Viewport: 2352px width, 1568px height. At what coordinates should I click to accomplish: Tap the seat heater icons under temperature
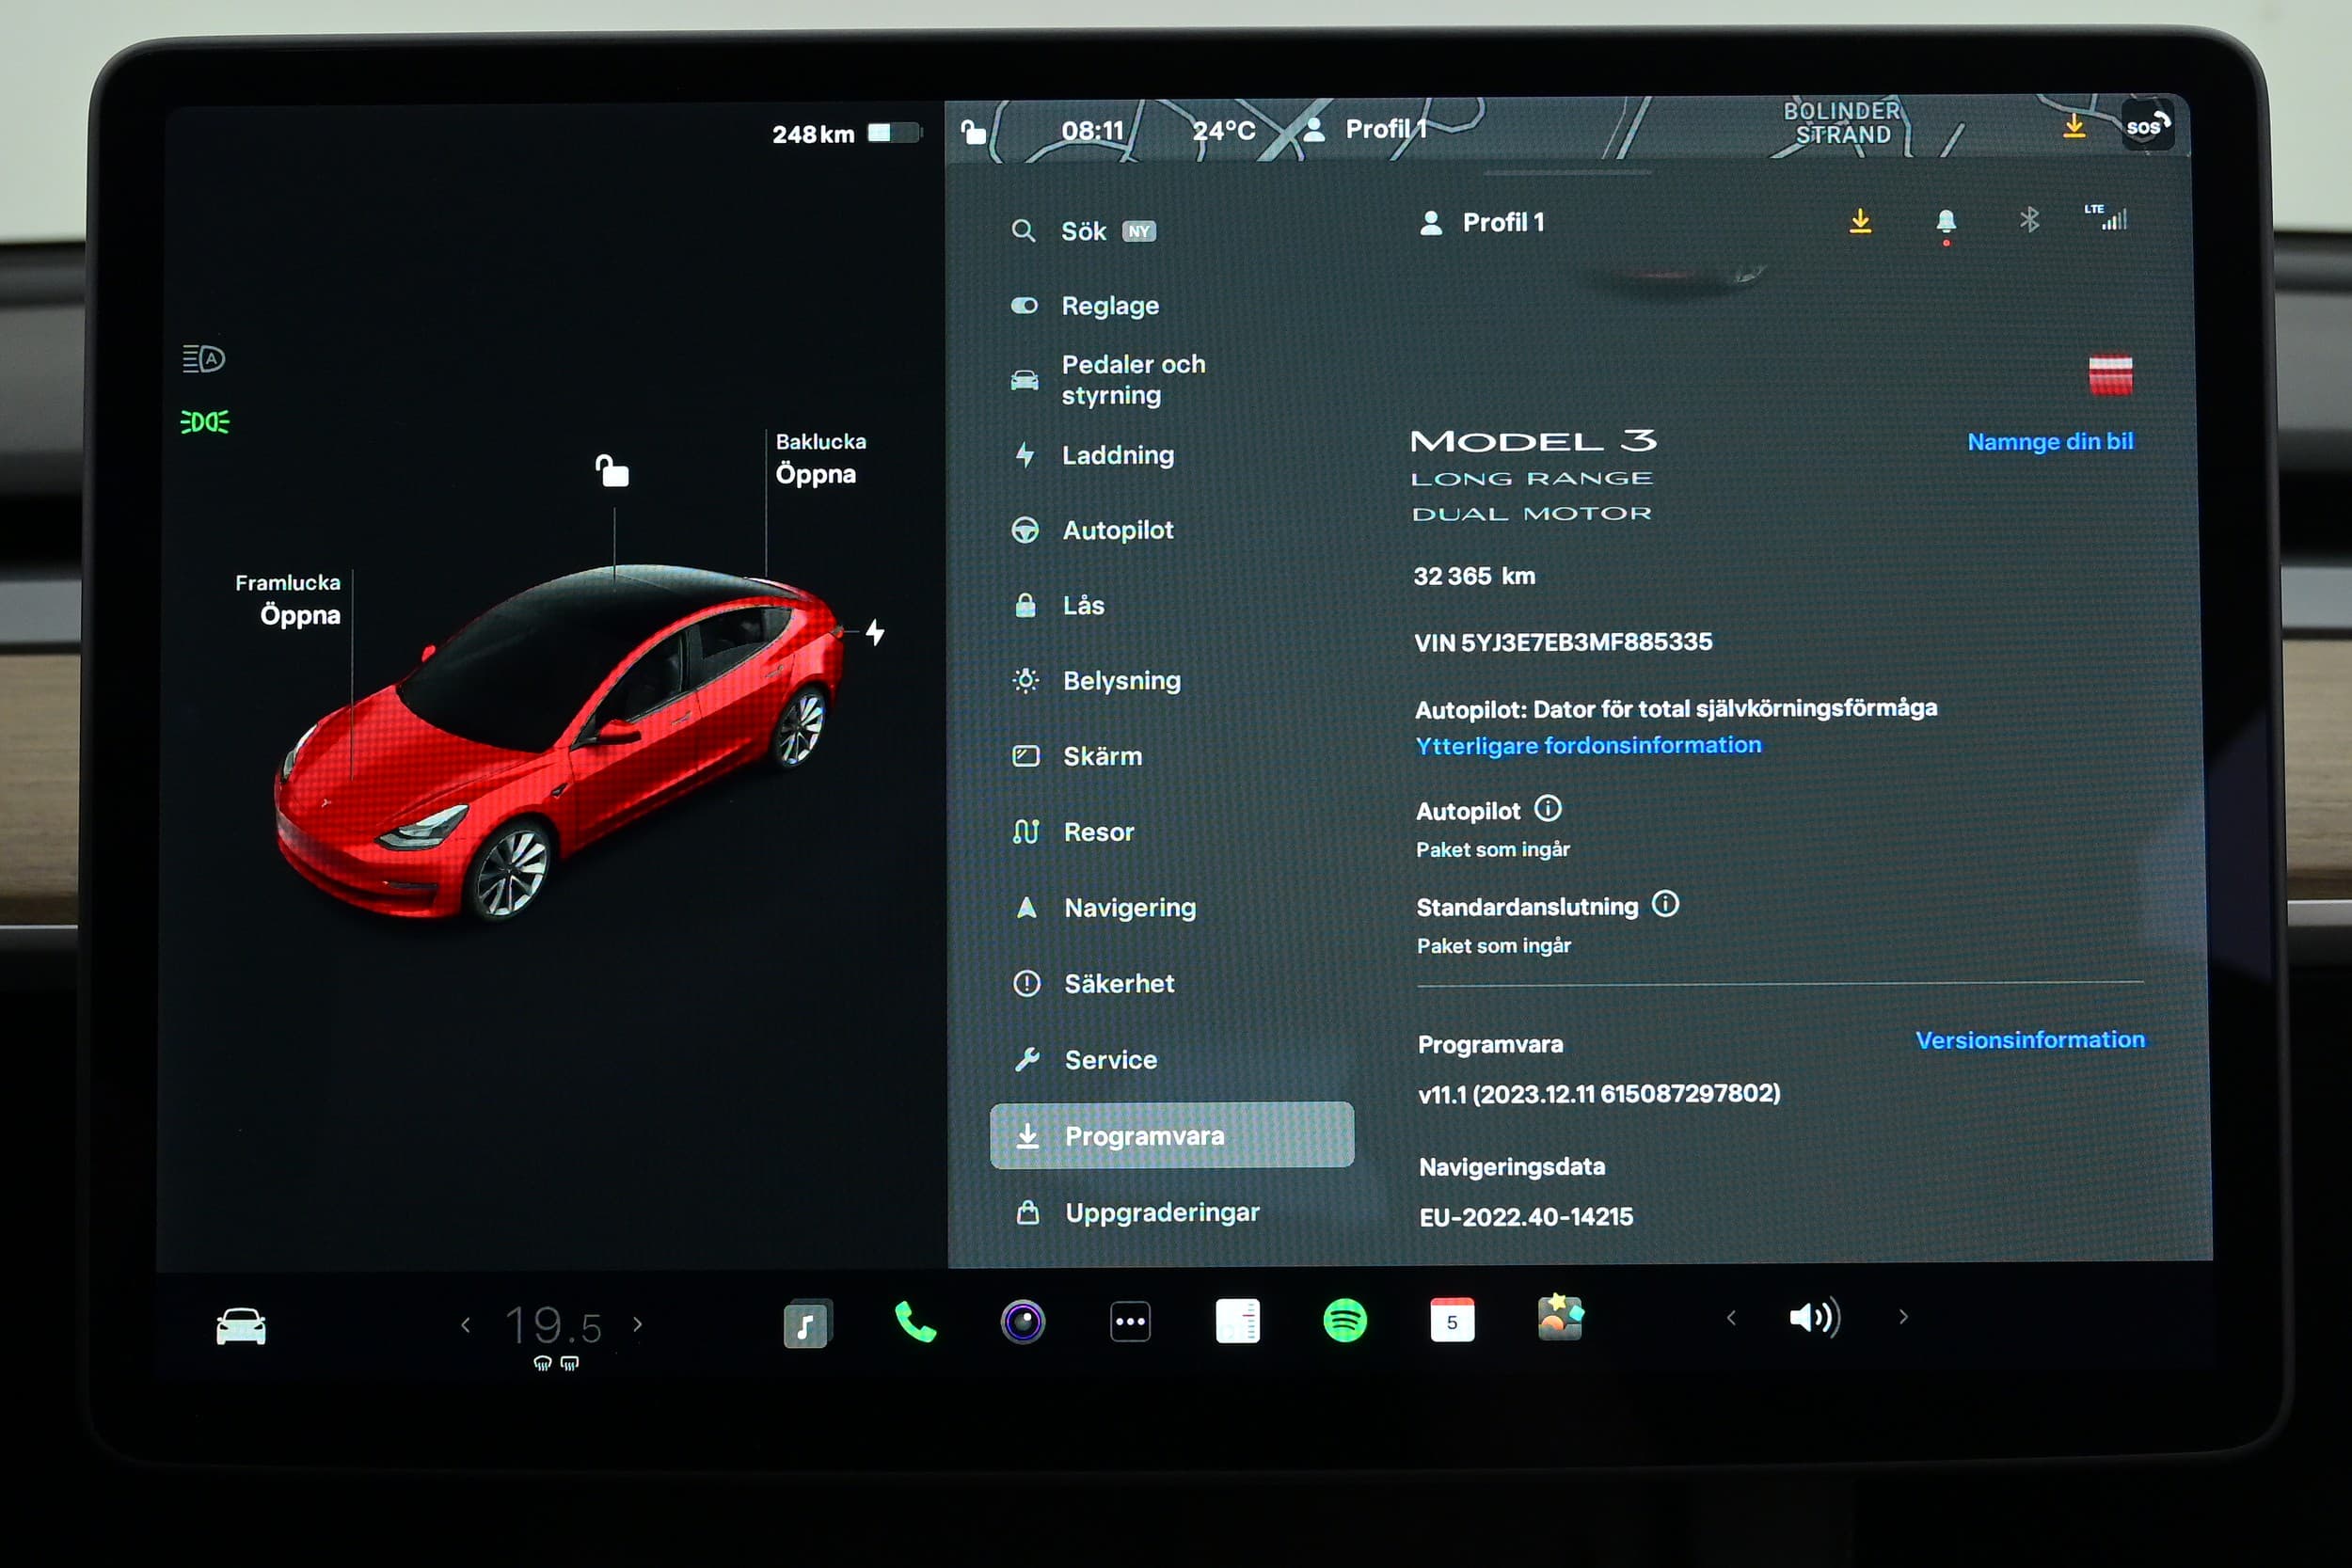(556, 1363)
